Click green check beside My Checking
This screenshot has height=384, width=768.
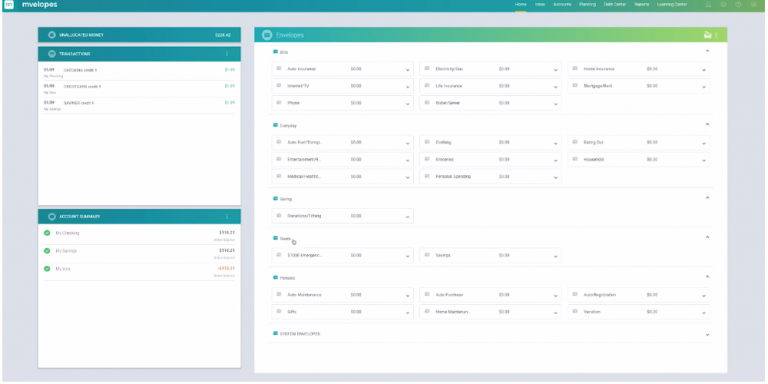47,233
